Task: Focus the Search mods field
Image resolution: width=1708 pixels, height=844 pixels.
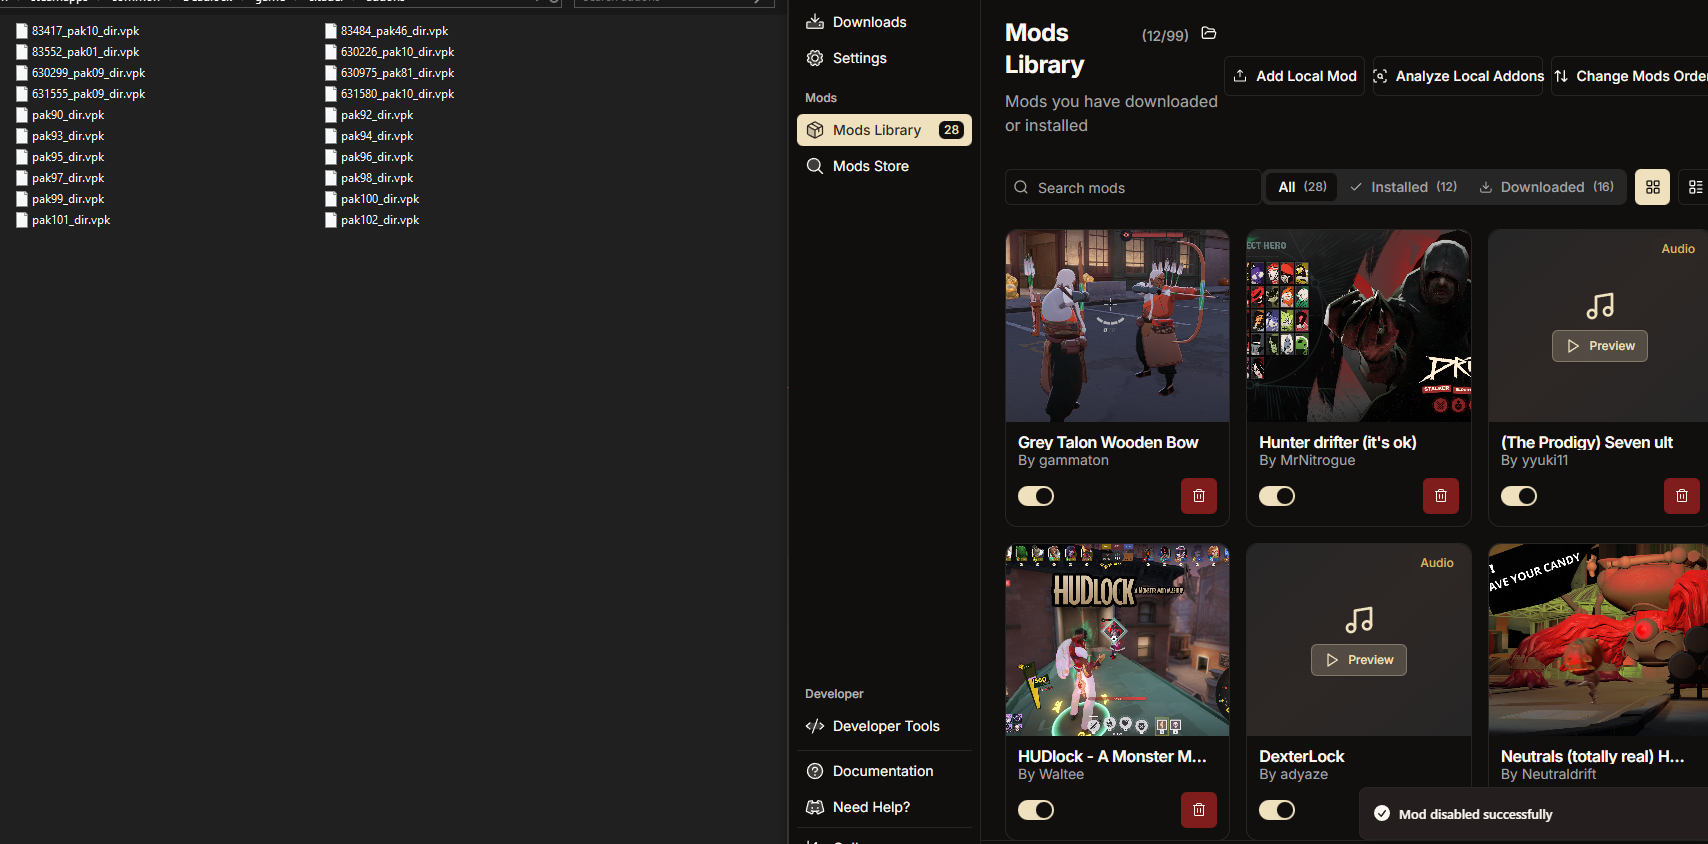Action: (1133, 187)
